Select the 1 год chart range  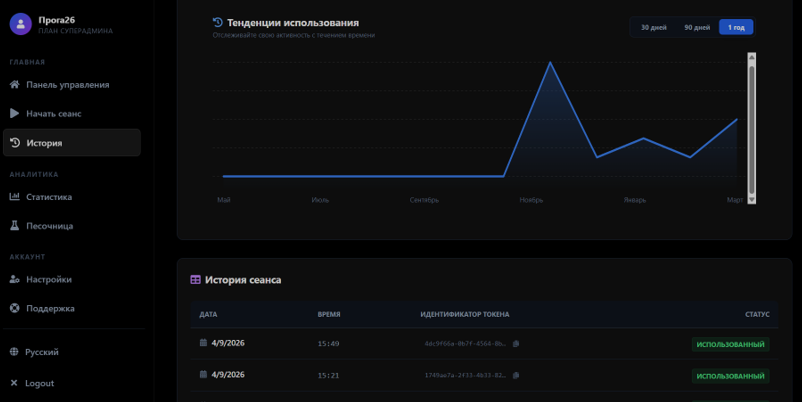pos(736,27)
